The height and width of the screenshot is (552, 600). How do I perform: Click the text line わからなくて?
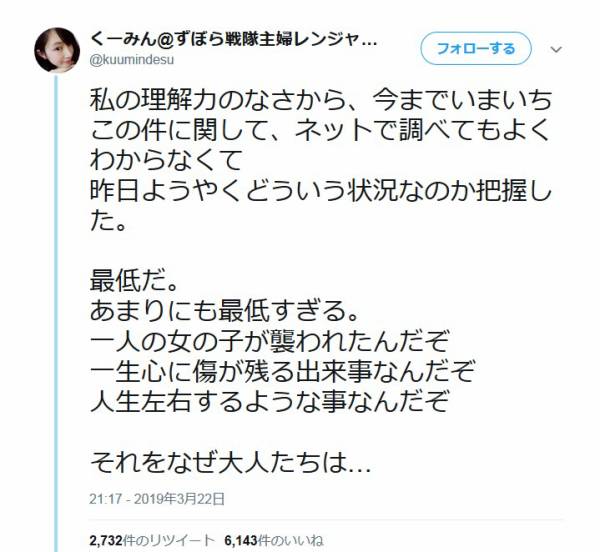click(x=166, y=160)
